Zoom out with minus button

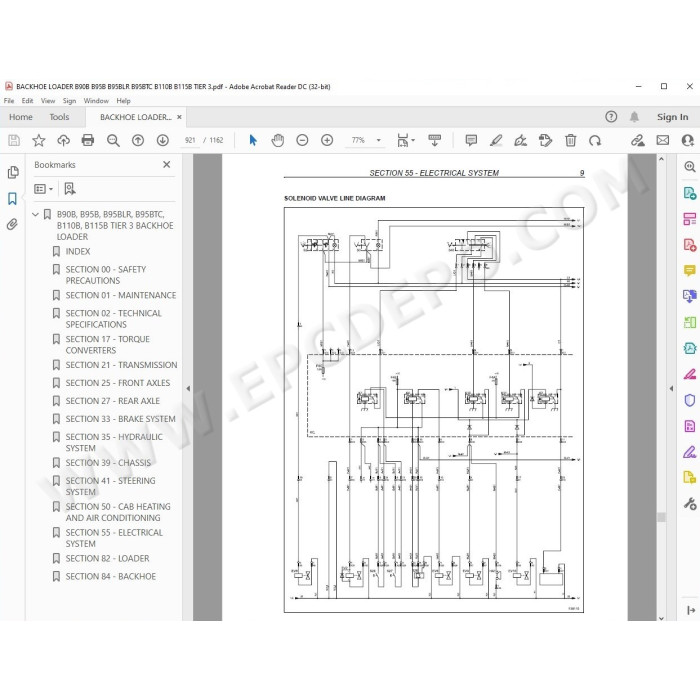[302, 141]
